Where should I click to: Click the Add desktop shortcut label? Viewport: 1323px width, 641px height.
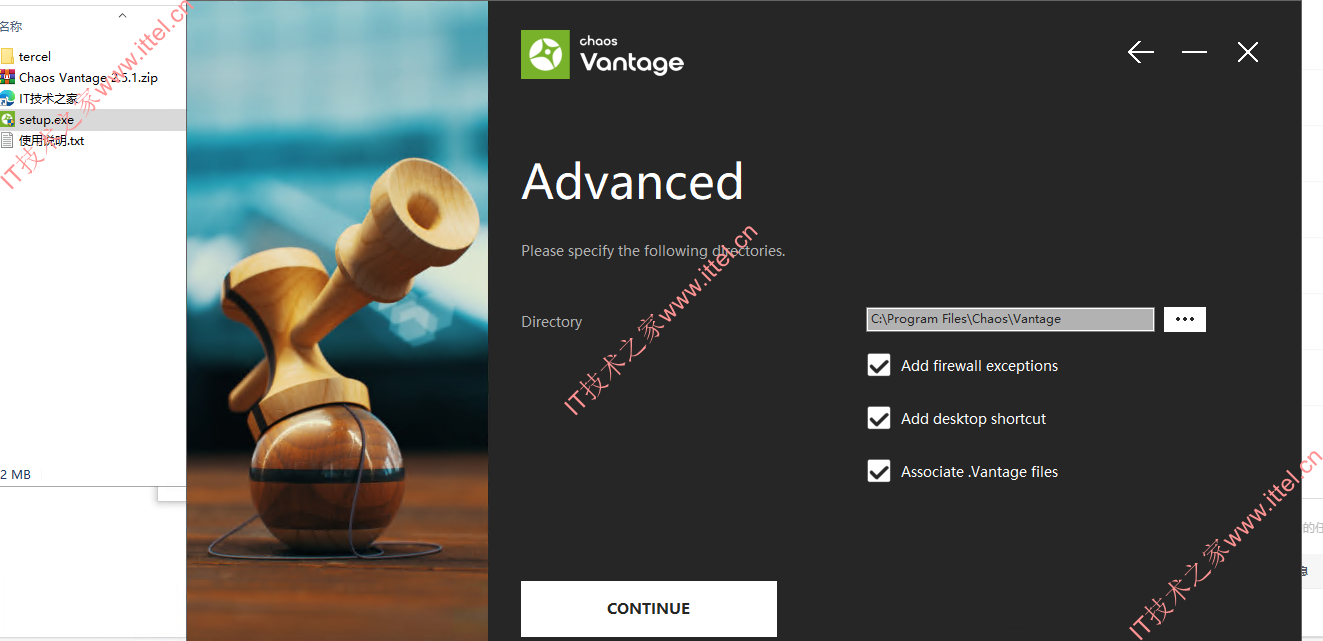point(973,419)
